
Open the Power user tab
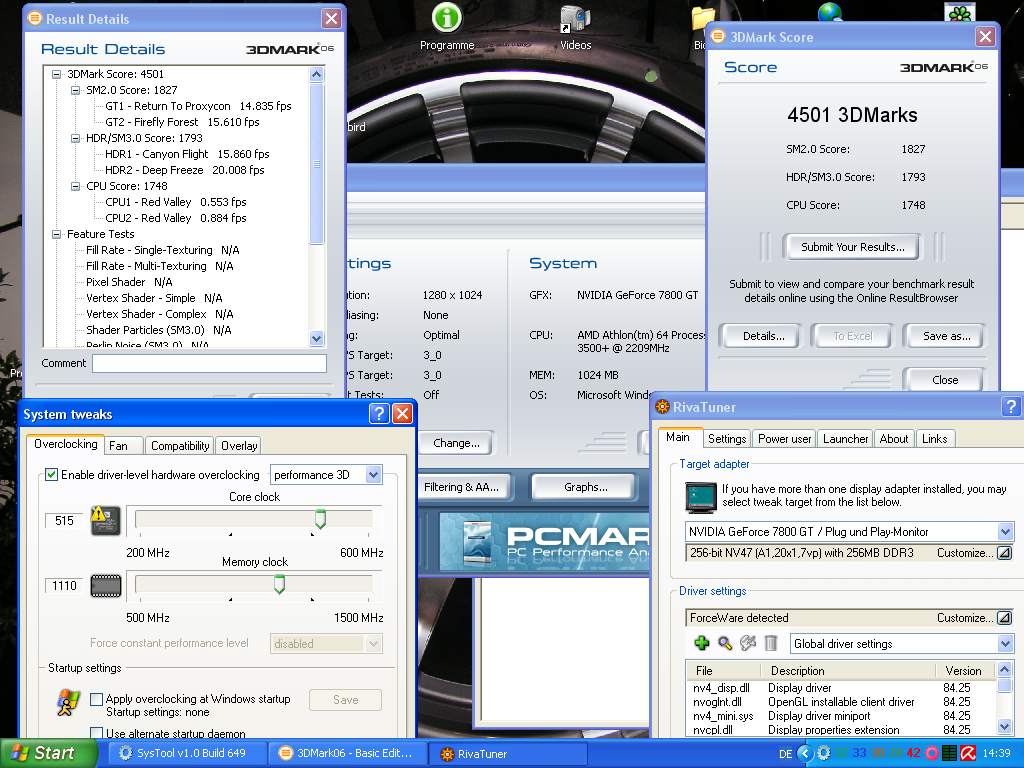click(x=784, y=438)
